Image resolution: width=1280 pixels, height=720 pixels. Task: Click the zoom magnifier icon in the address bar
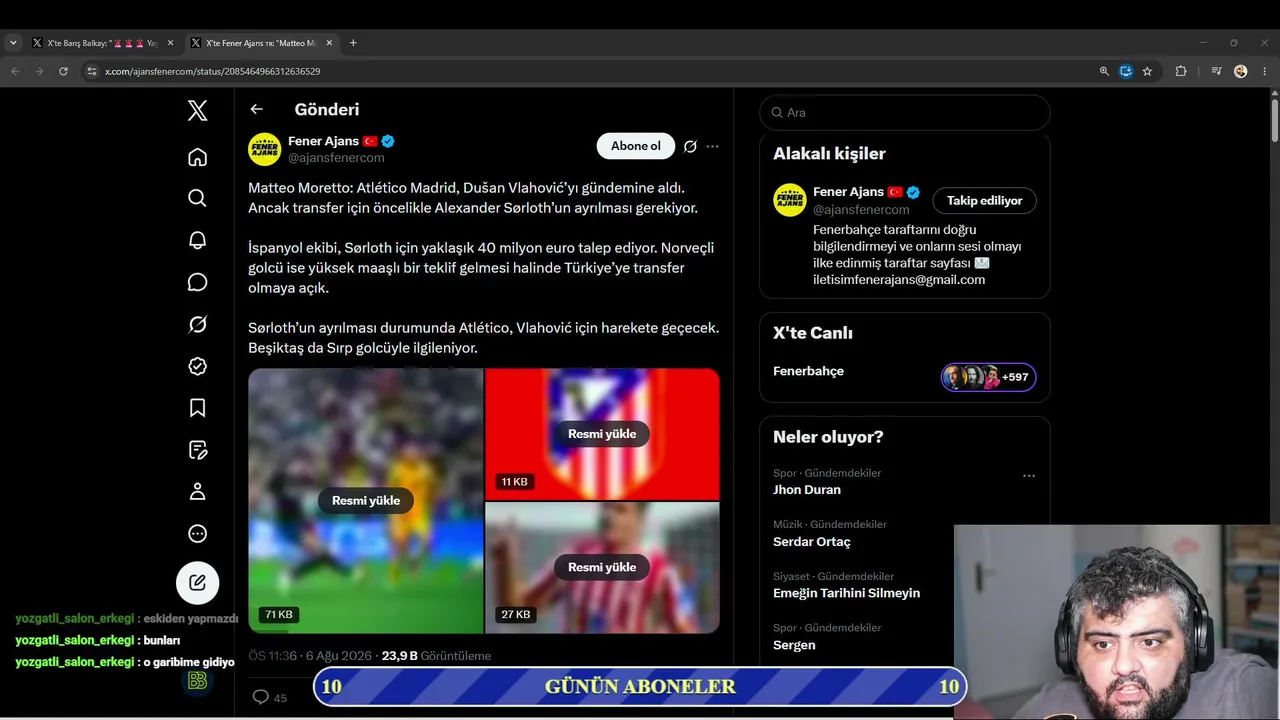[1104, 71]
